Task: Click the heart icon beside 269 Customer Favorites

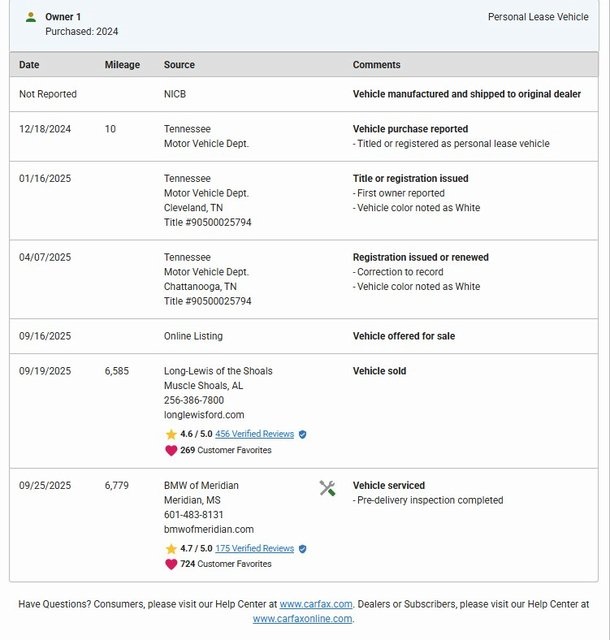Action: (171, 450)
